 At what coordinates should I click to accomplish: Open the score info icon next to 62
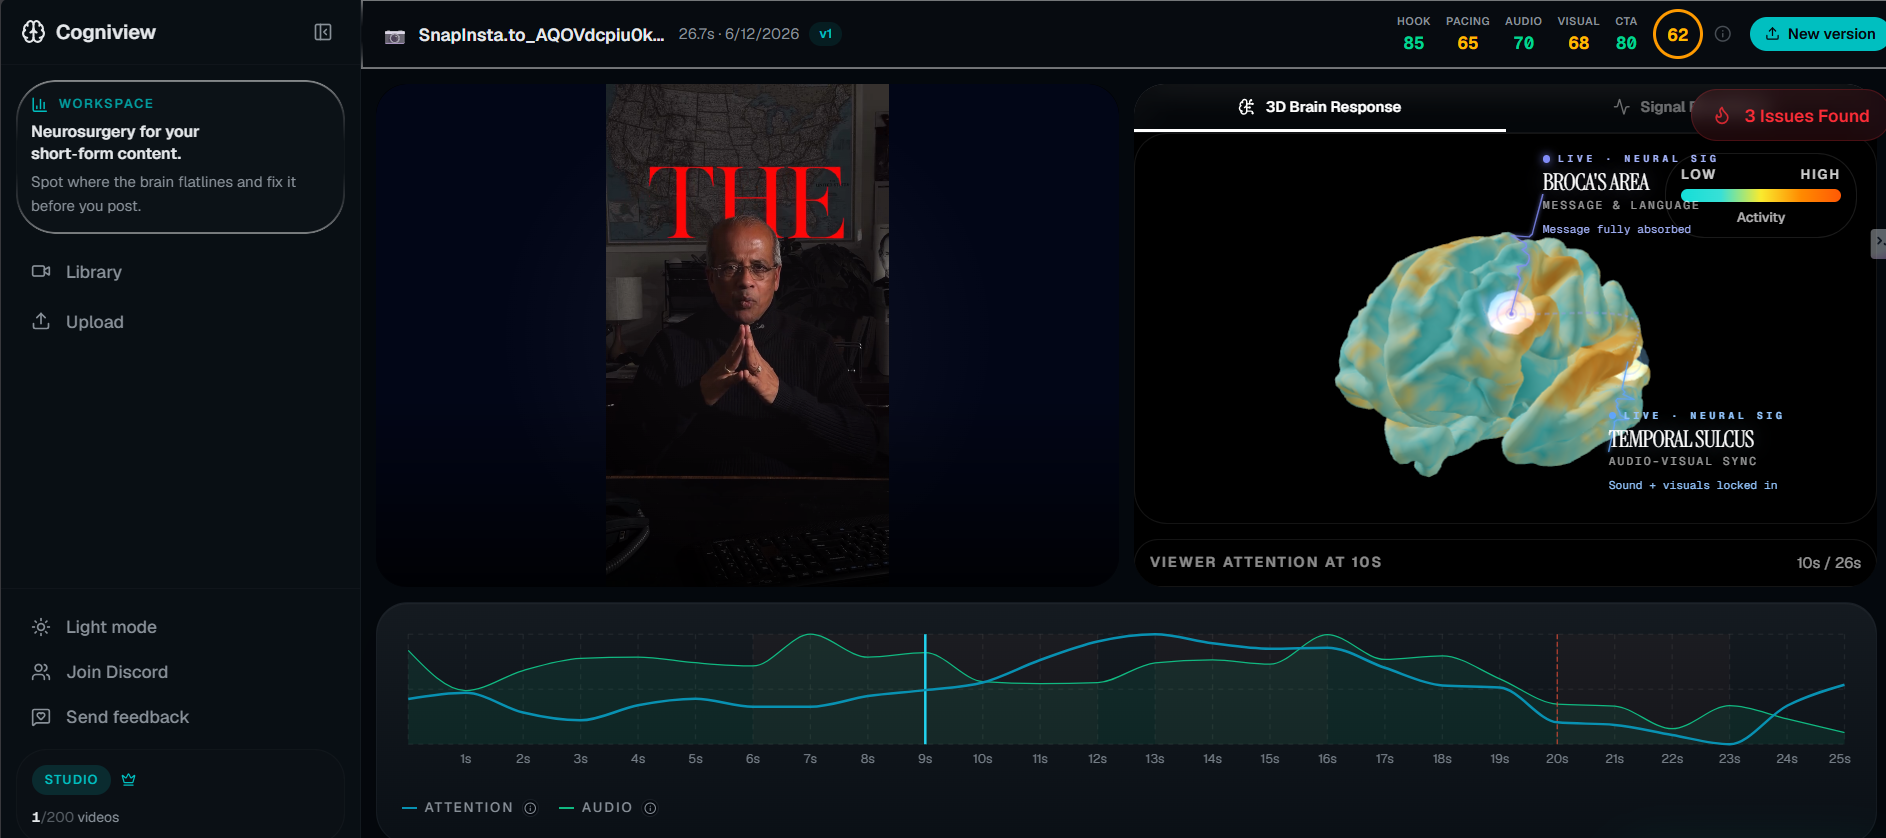coord(1723,34)
